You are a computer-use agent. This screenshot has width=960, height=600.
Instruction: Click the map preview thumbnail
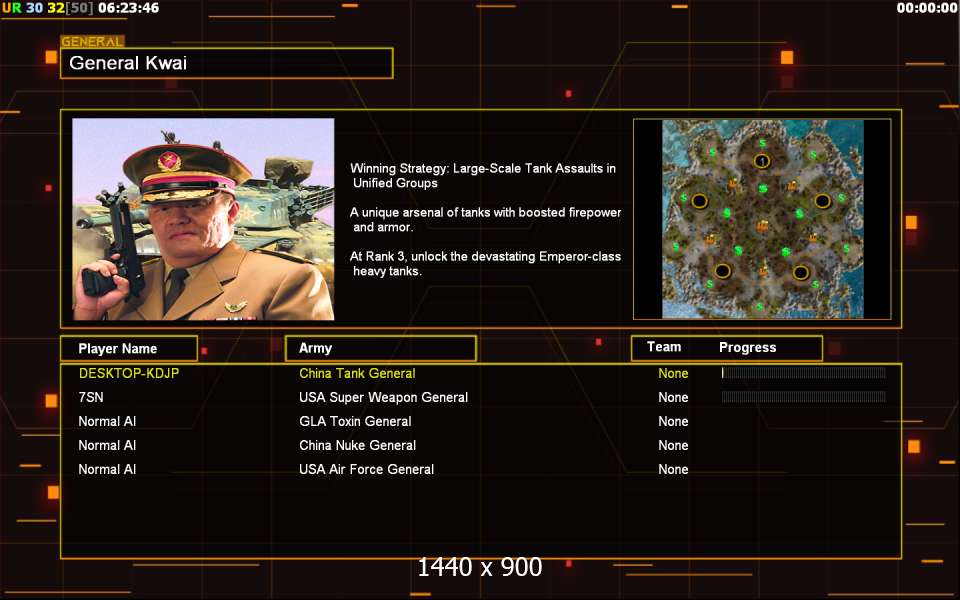point(762,219)
